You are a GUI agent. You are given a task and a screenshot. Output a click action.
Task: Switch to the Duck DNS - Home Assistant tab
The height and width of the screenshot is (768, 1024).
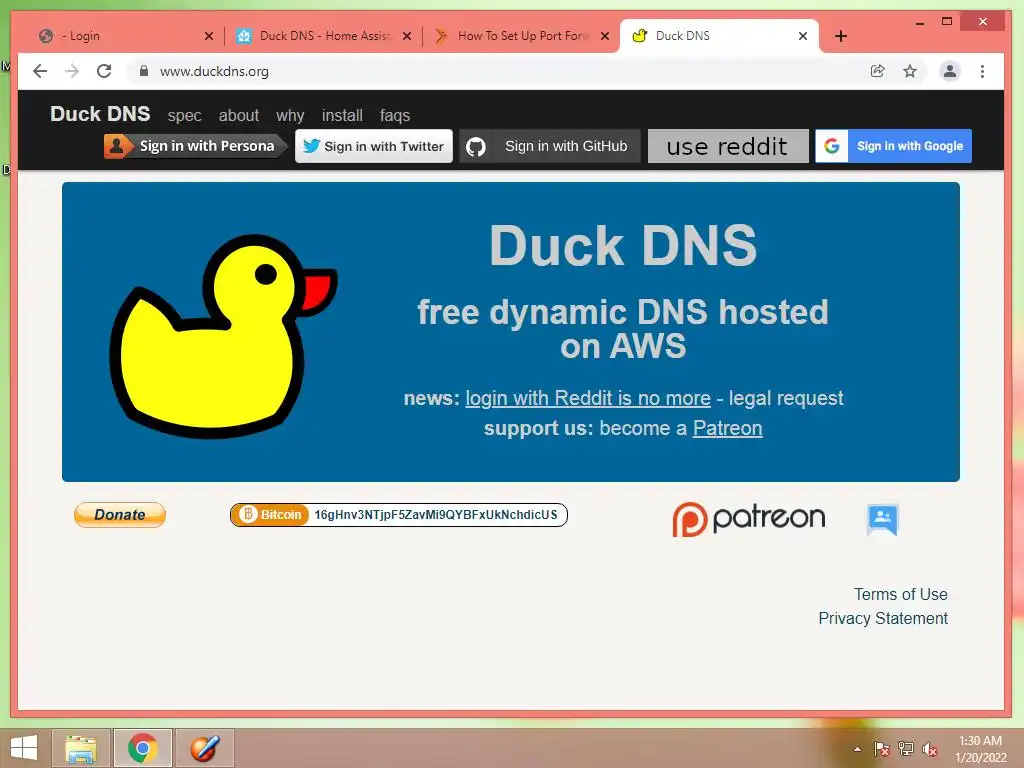pyautogui.click(x=323, y=36)
